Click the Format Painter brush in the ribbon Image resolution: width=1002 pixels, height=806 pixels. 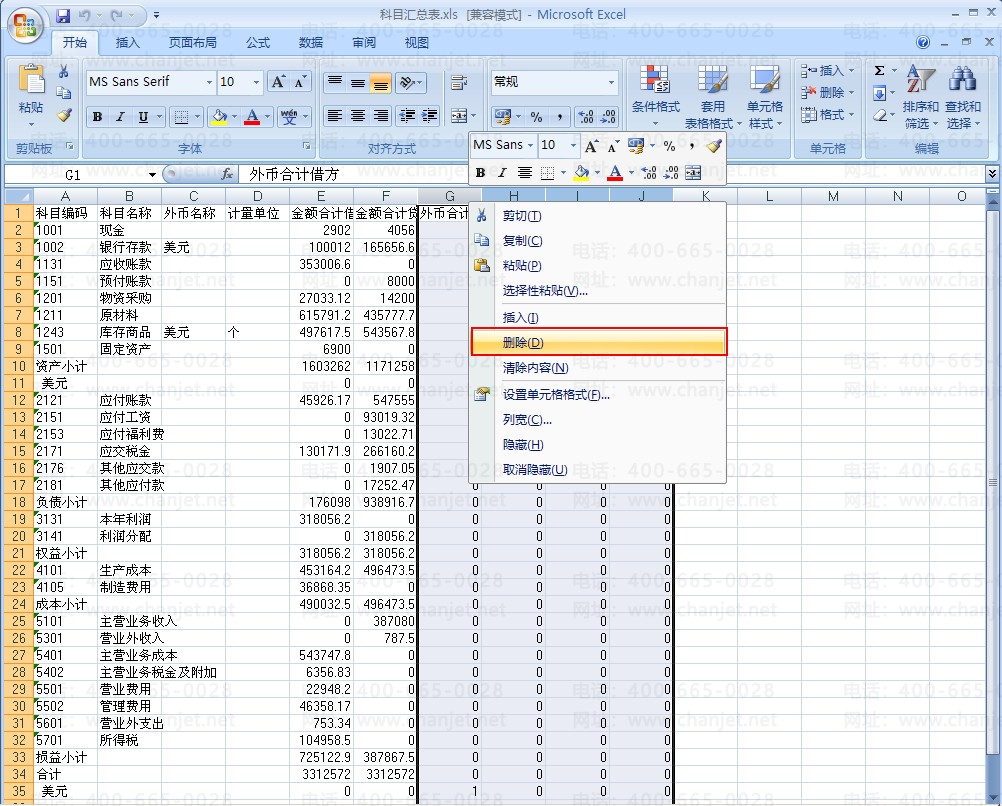click(64, 115)
